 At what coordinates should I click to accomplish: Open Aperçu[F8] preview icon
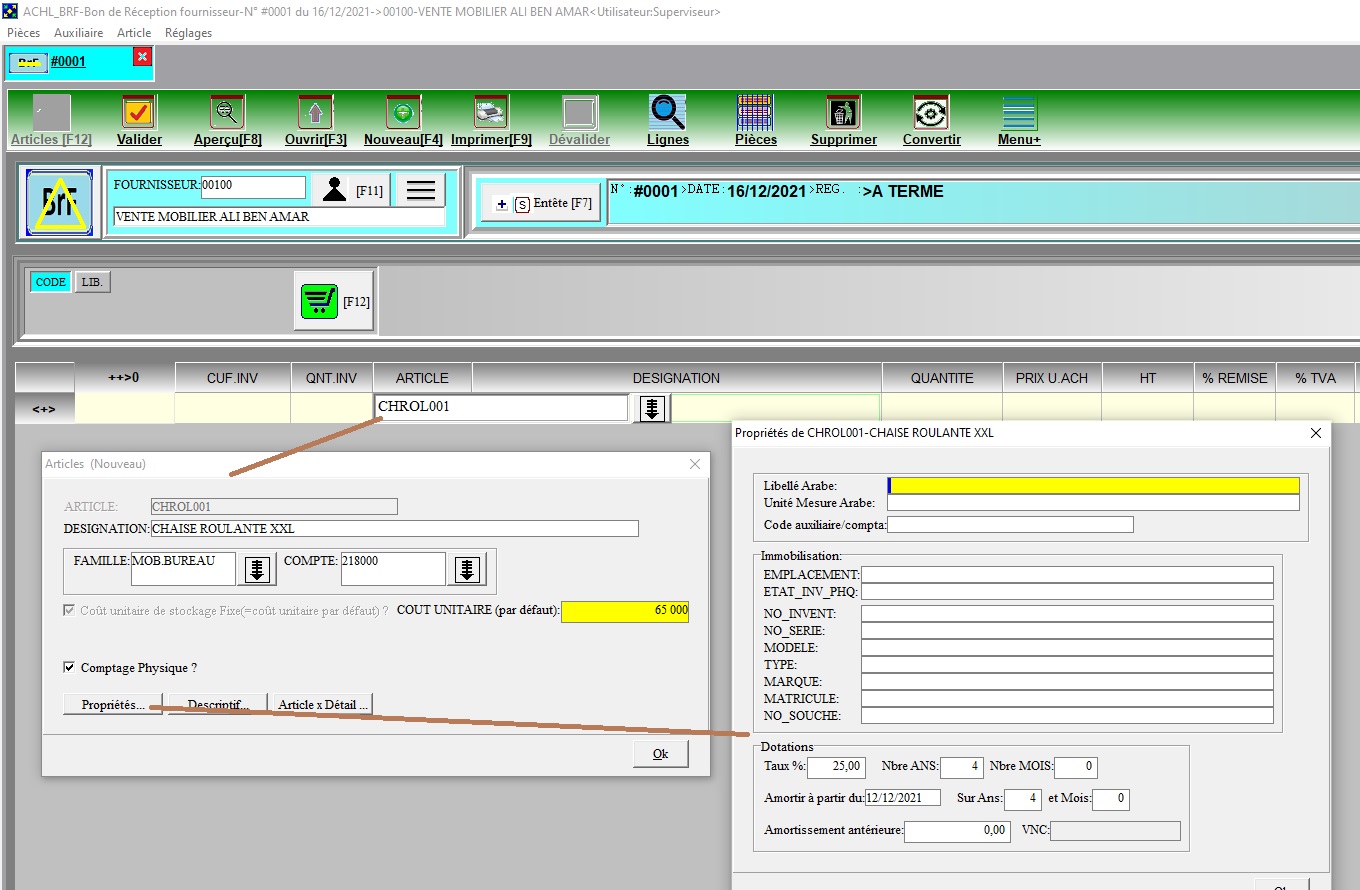click(227, 112)
